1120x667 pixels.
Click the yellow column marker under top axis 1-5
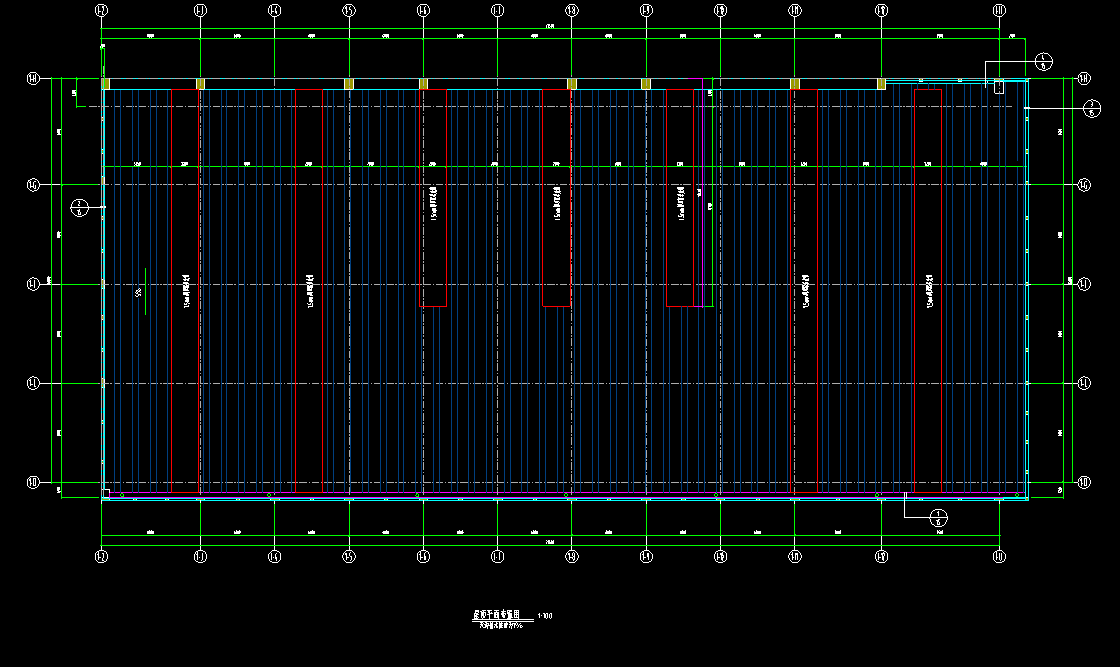coord(349,84)
